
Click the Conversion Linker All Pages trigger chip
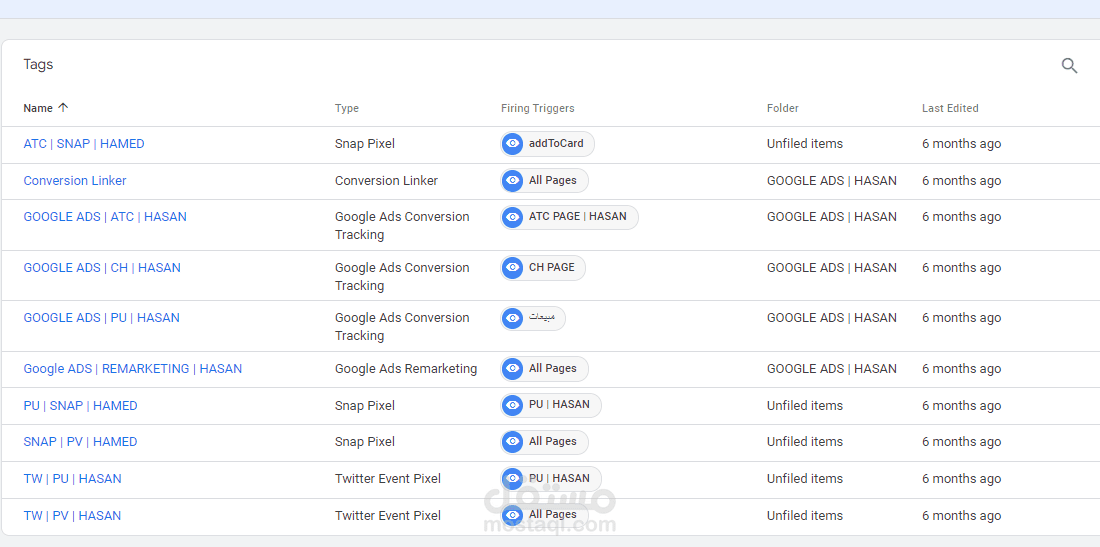point(544,181)
